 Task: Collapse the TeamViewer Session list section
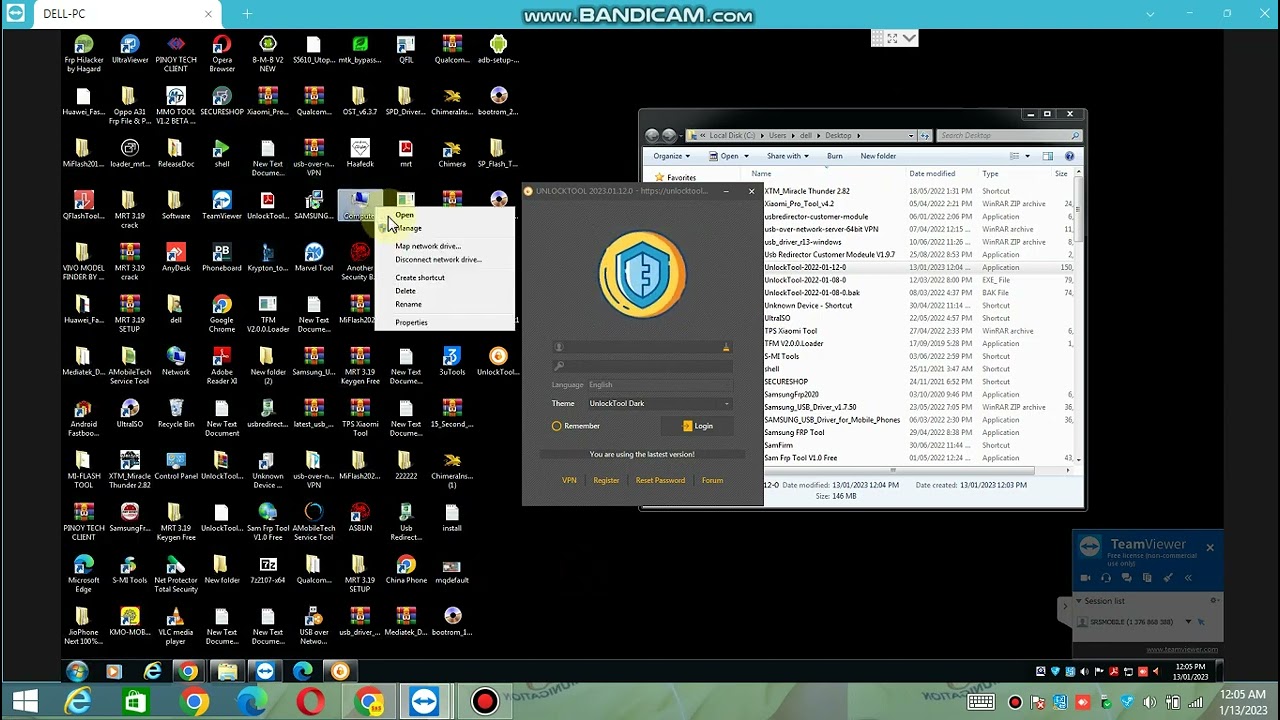[1079, 601]
